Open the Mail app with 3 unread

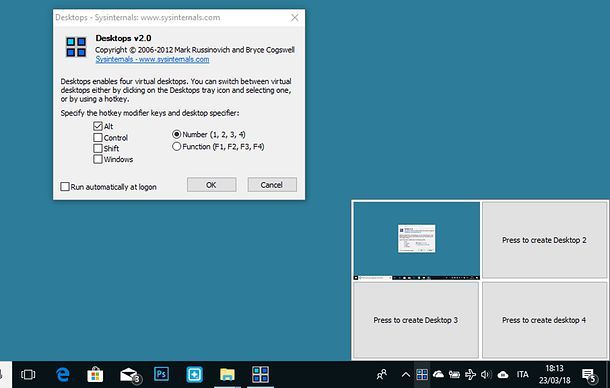(130, 375)
